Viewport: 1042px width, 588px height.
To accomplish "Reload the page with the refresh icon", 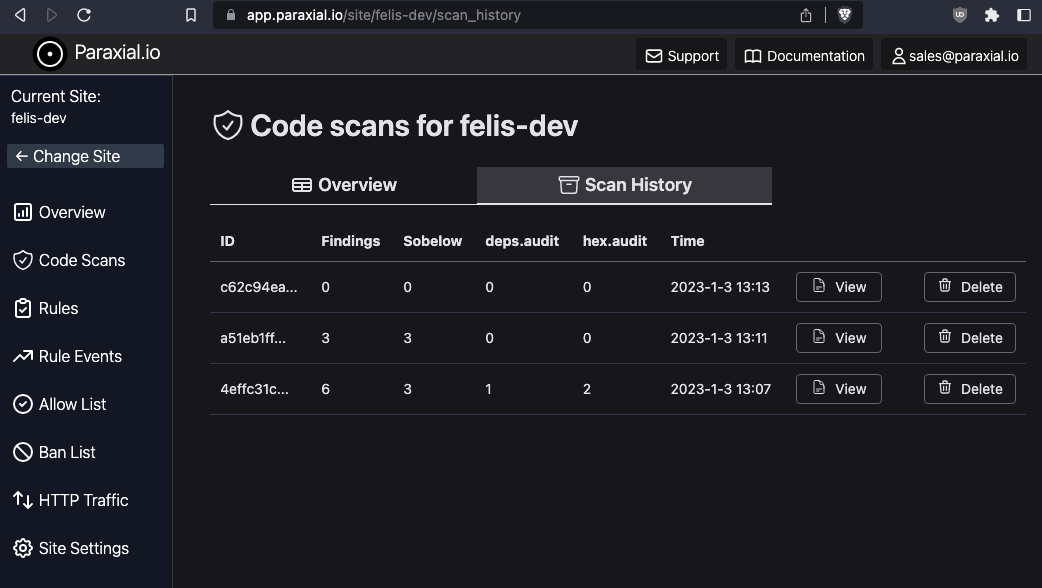I will [84, 15].
